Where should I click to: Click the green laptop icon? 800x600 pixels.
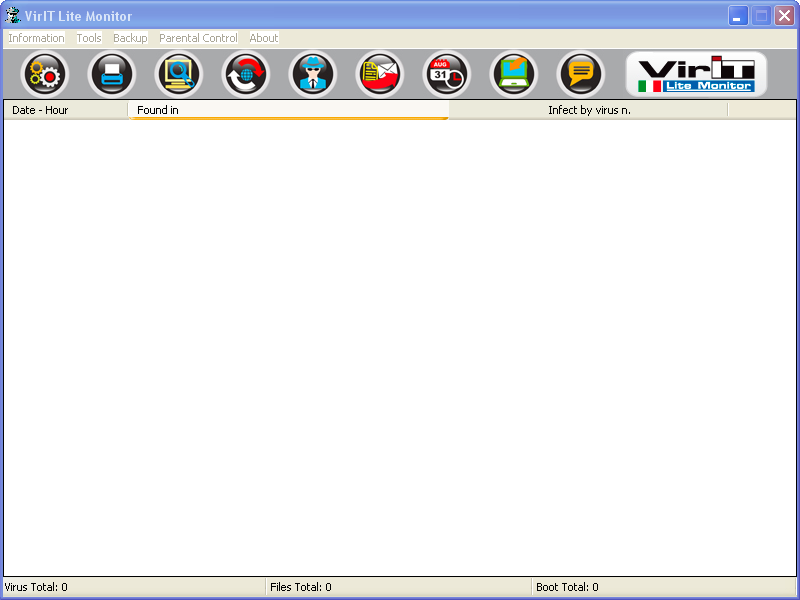point(513,74)
